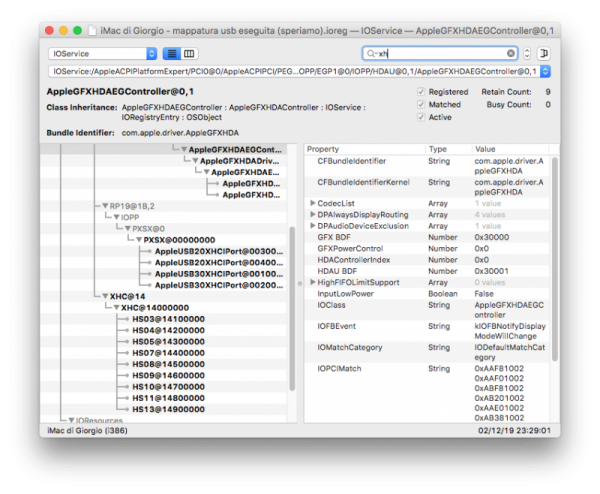Click the magnifying glass search icon
Image resolution: width=600 pixels, height=494 pixels.
[372, 53]
